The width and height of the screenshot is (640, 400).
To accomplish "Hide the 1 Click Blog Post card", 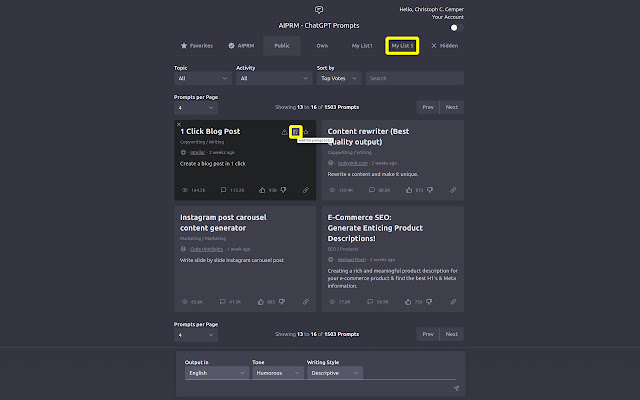I will pyautogui.click(x=178, y=124).
